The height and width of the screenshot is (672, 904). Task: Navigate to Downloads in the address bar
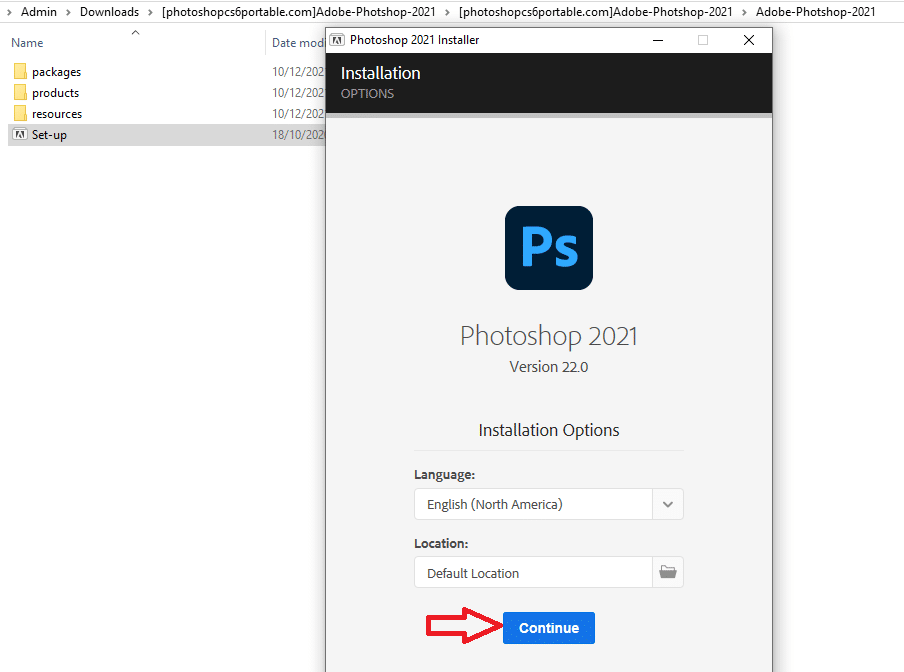coord(109,12)
